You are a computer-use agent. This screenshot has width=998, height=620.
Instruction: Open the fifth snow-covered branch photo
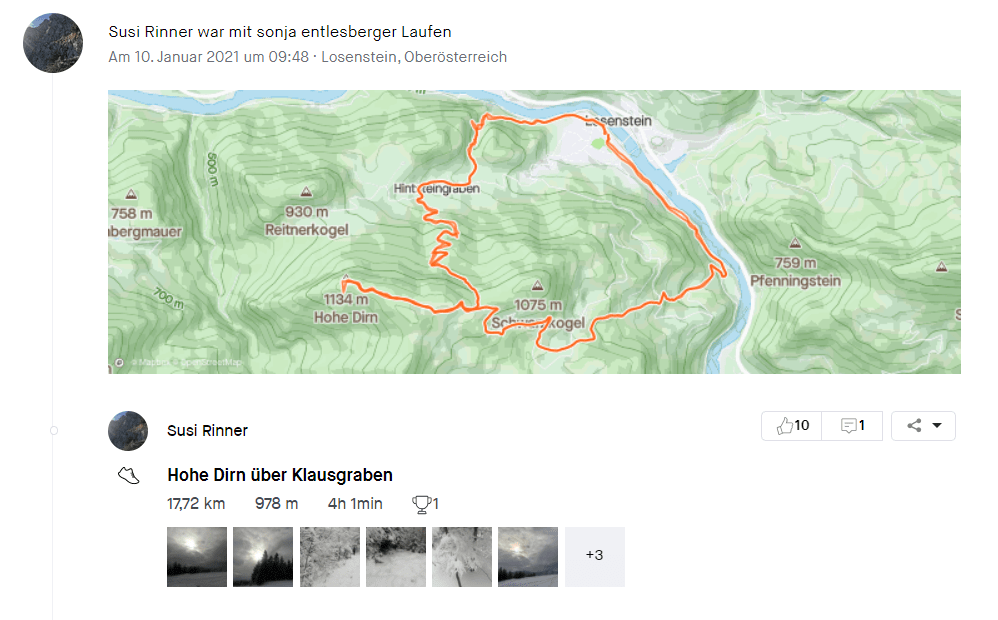point(462,556)
